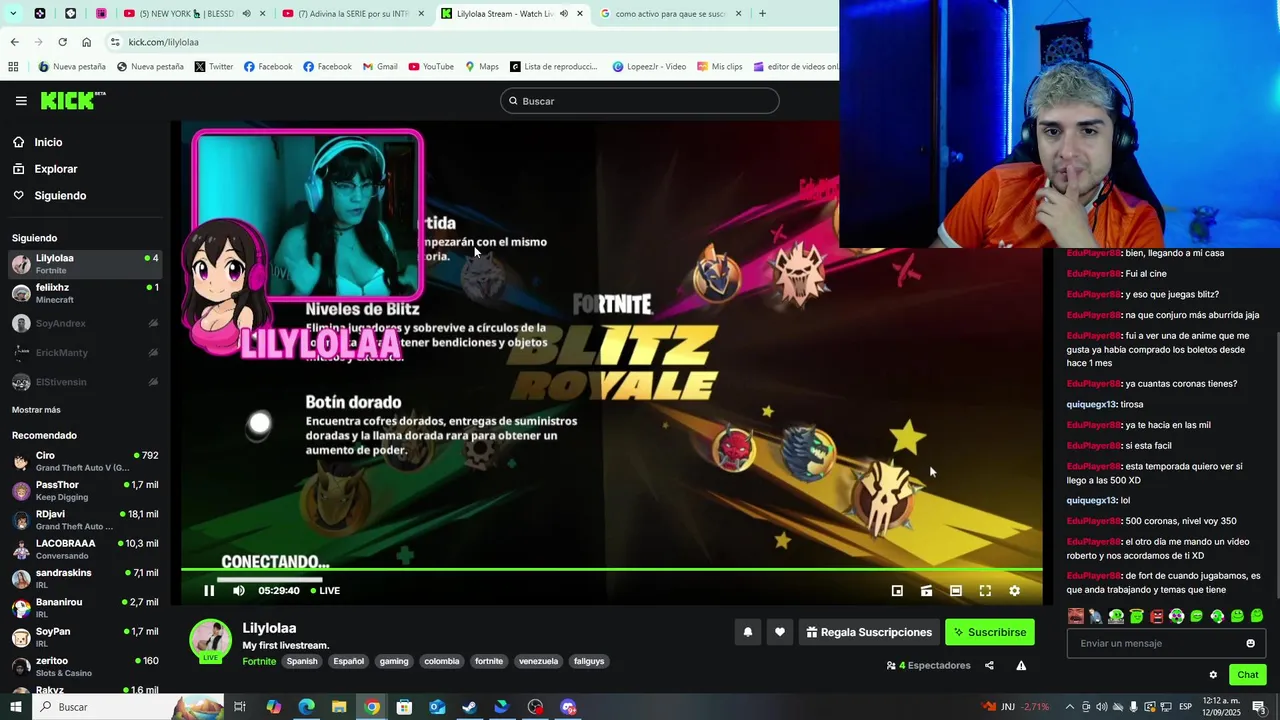
Task: Open feliixhz channel in following list
Action: pos(85,293)
